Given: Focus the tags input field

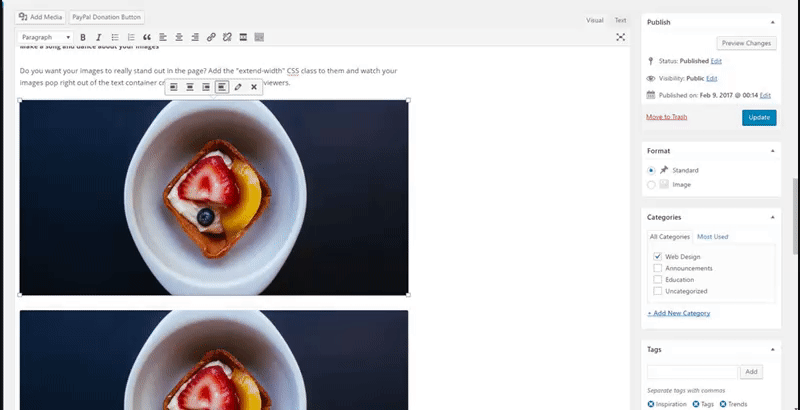Looking at the screenshot, I should point(692,372).
